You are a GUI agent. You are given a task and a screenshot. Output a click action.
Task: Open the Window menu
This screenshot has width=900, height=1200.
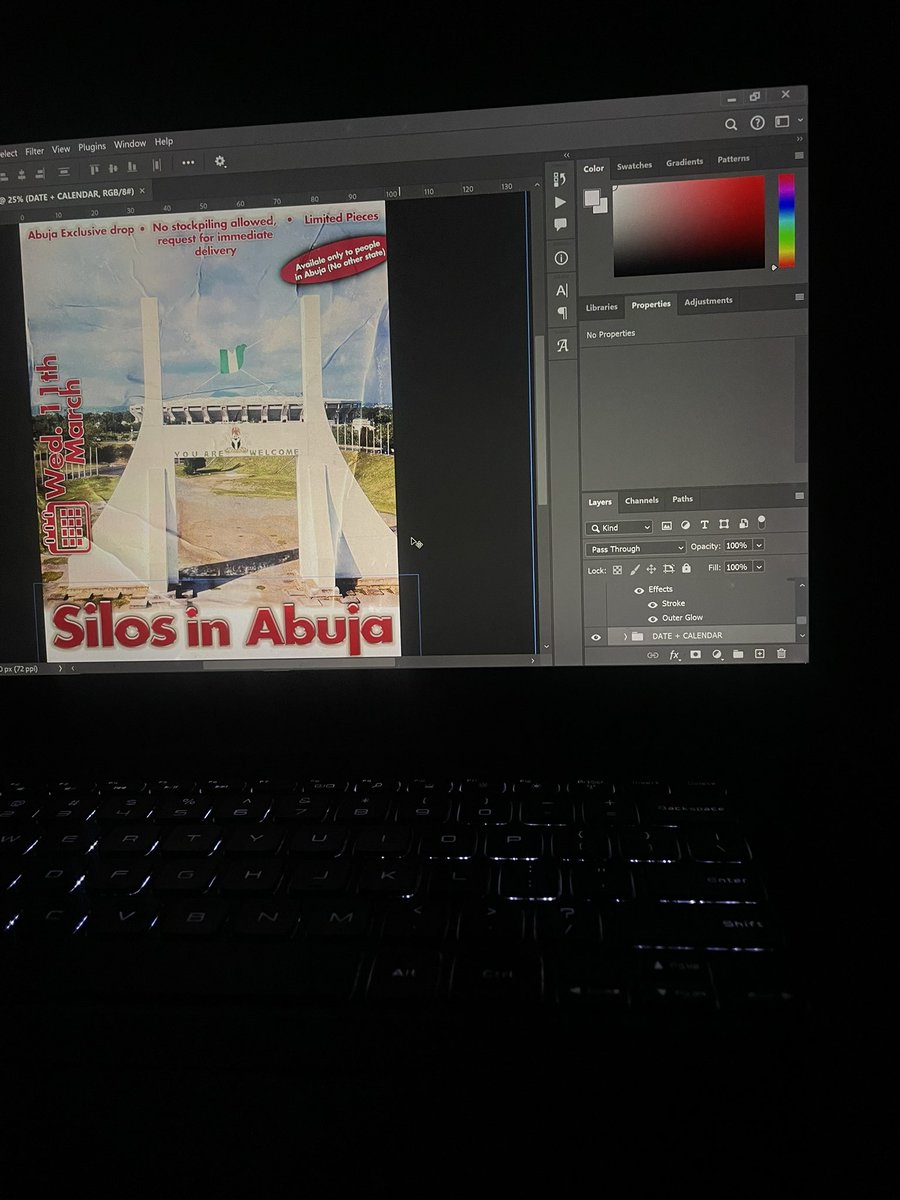[130, 144]
